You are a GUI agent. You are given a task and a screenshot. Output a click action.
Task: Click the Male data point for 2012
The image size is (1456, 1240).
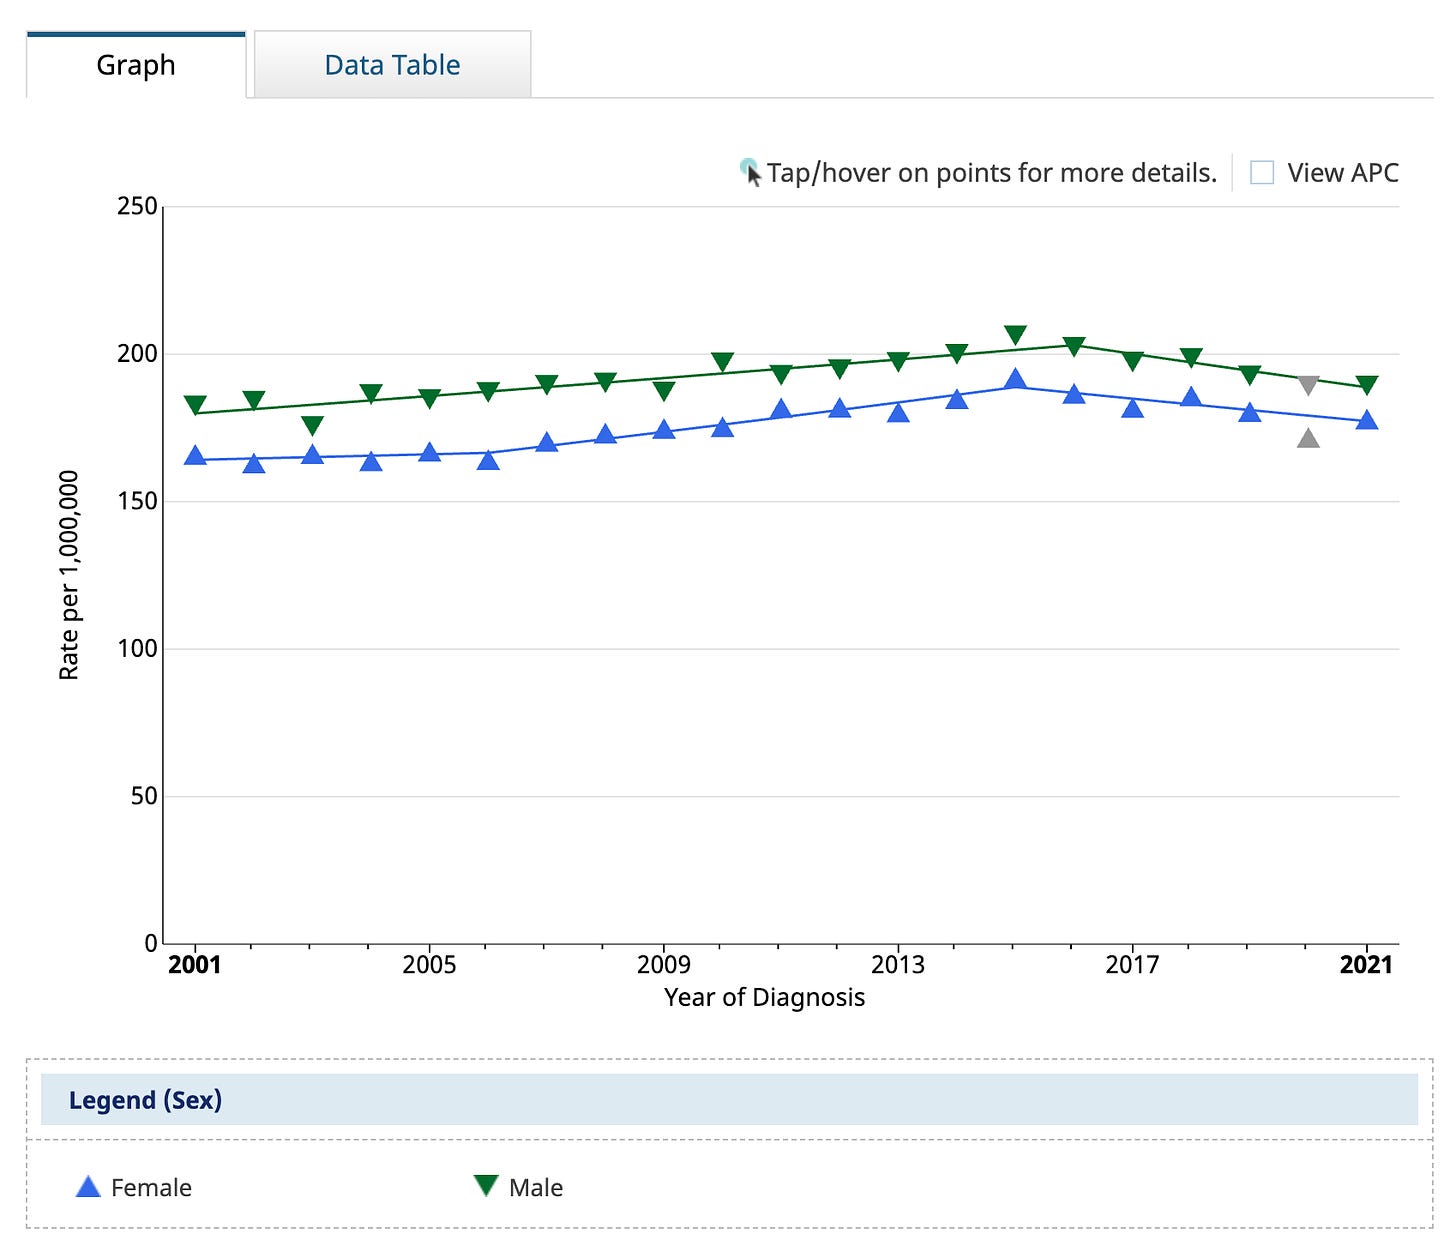coord(839,368)
